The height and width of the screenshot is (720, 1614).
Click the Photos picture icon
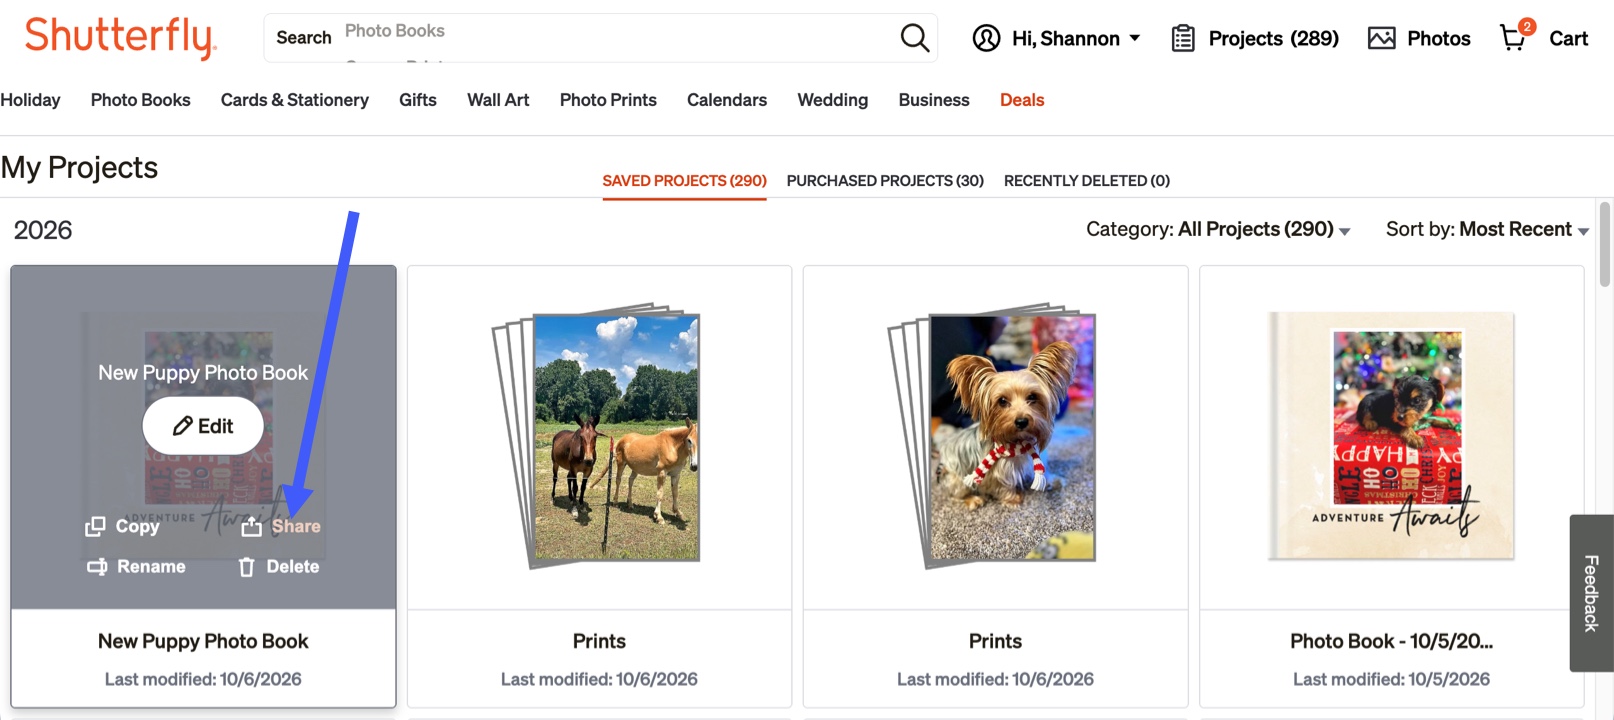tap(1381, 38)
